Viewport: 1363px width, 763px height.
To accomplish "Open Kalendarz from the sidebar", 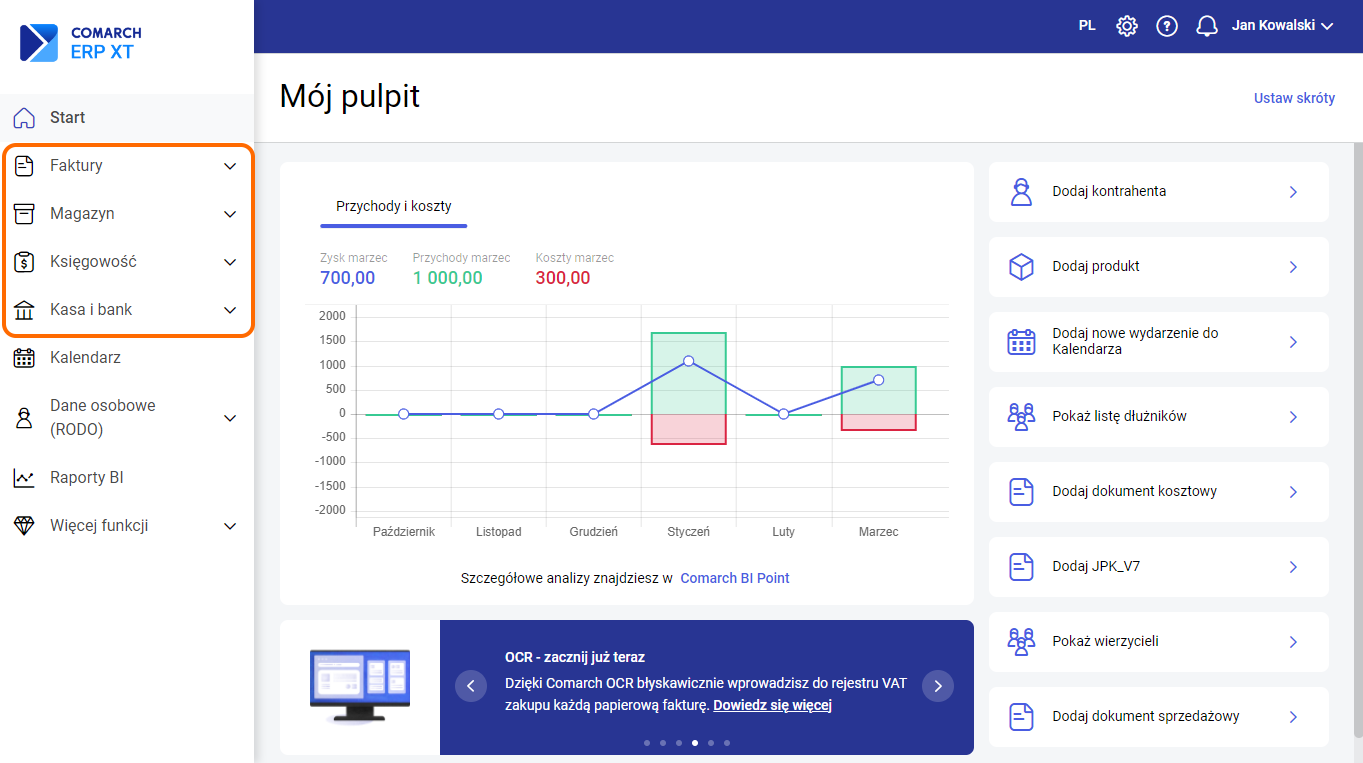I will (x=85, y=358).
